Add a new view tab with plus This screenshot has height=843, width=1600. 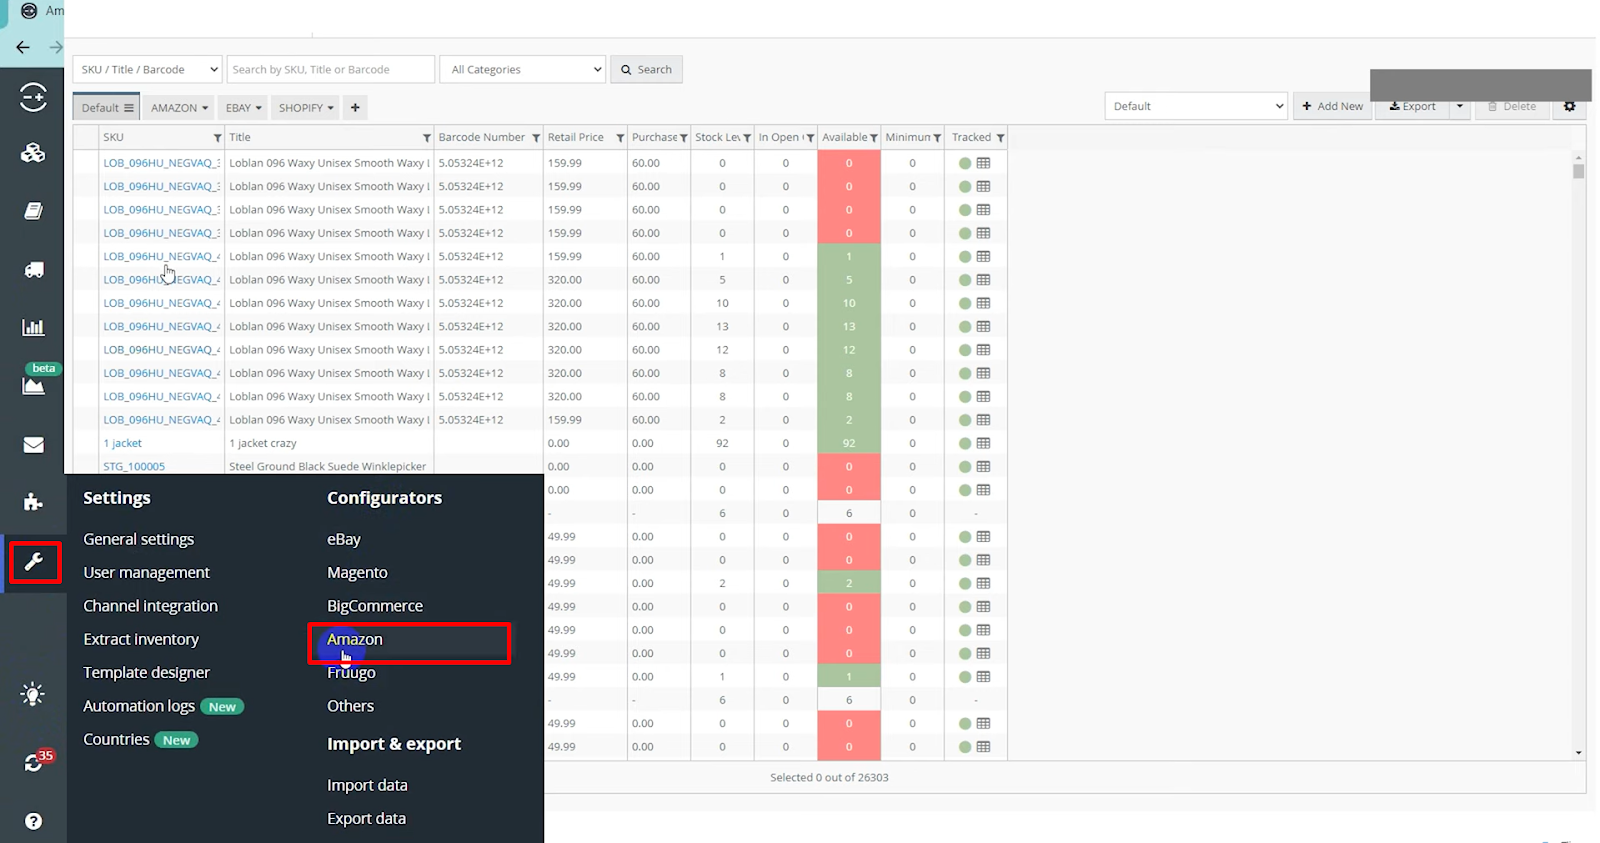click(355, 107)
